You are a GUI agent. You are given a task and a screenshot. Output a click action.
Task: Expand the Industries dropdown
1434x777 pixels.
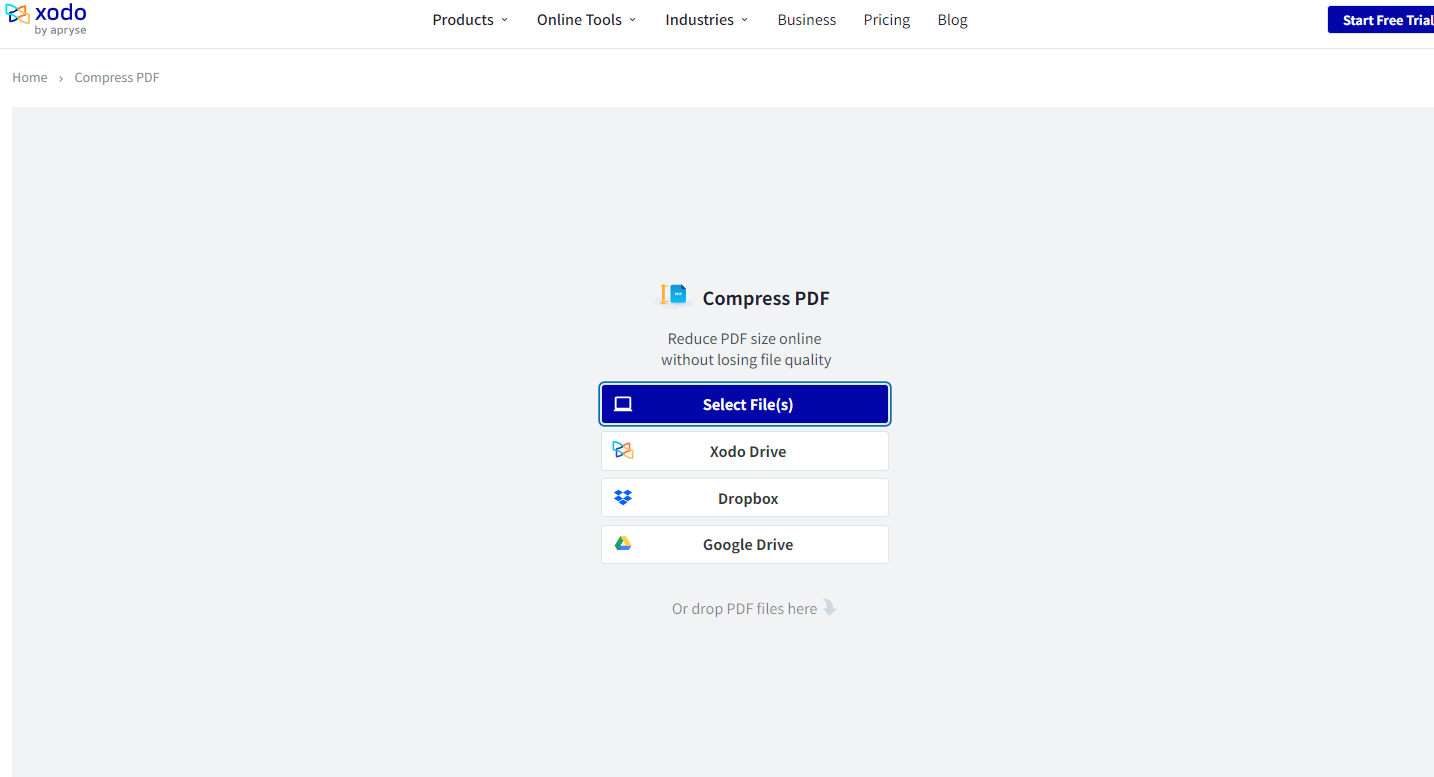[x=706, y=20]
